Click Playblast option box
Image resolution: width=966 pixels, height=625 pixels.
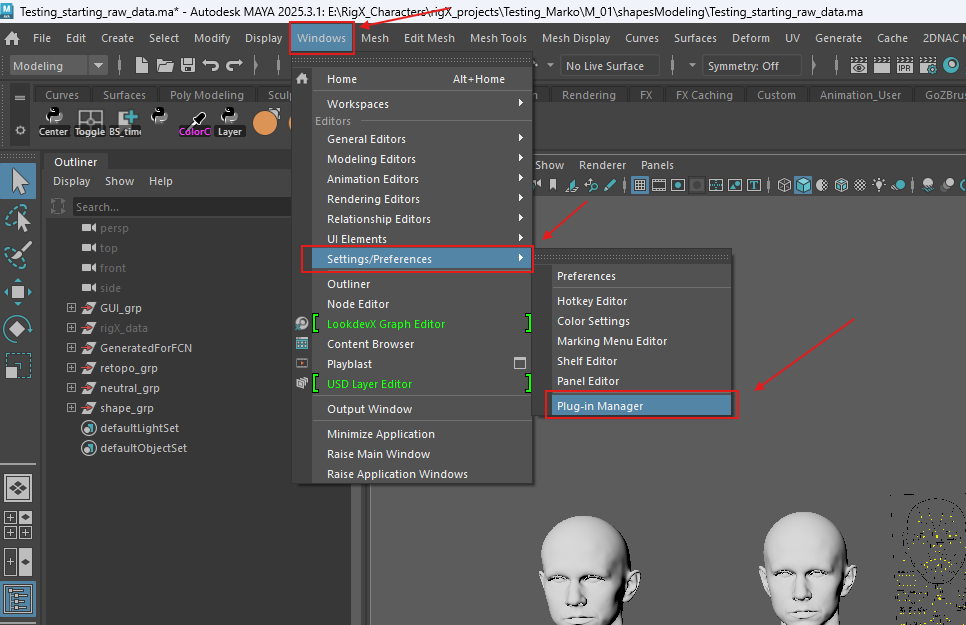point(519,364)
